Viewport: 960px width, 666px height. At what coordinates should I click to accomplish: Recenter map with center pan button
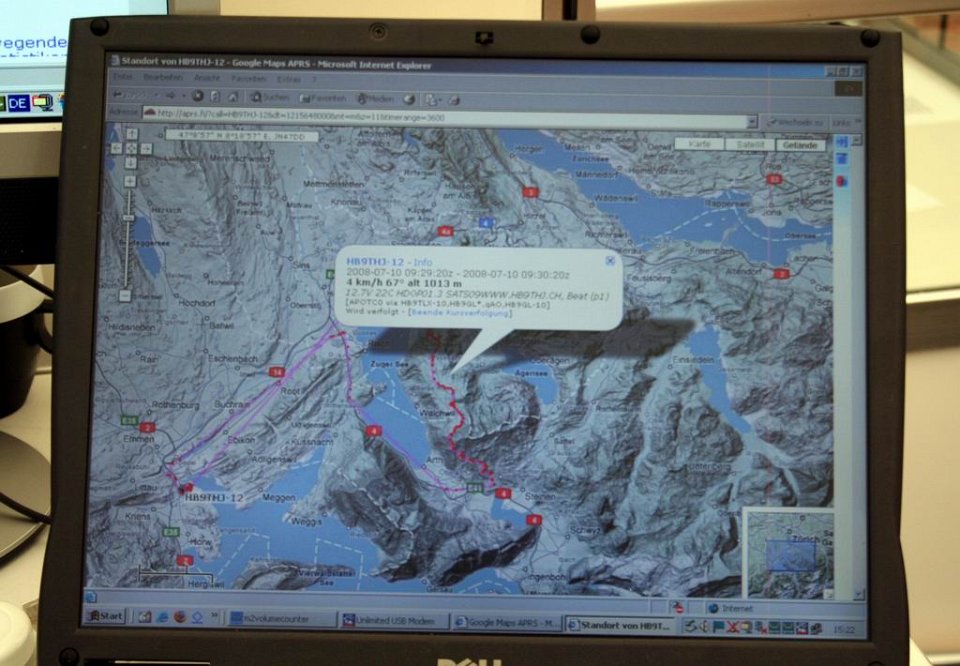132,149
